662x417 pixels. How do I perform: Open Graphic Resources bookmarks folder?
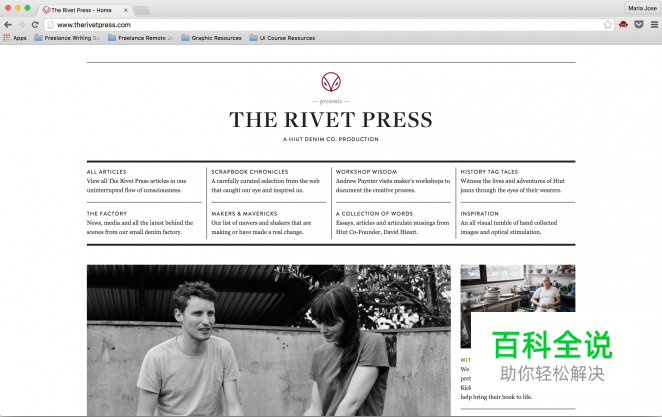(211, 38)
